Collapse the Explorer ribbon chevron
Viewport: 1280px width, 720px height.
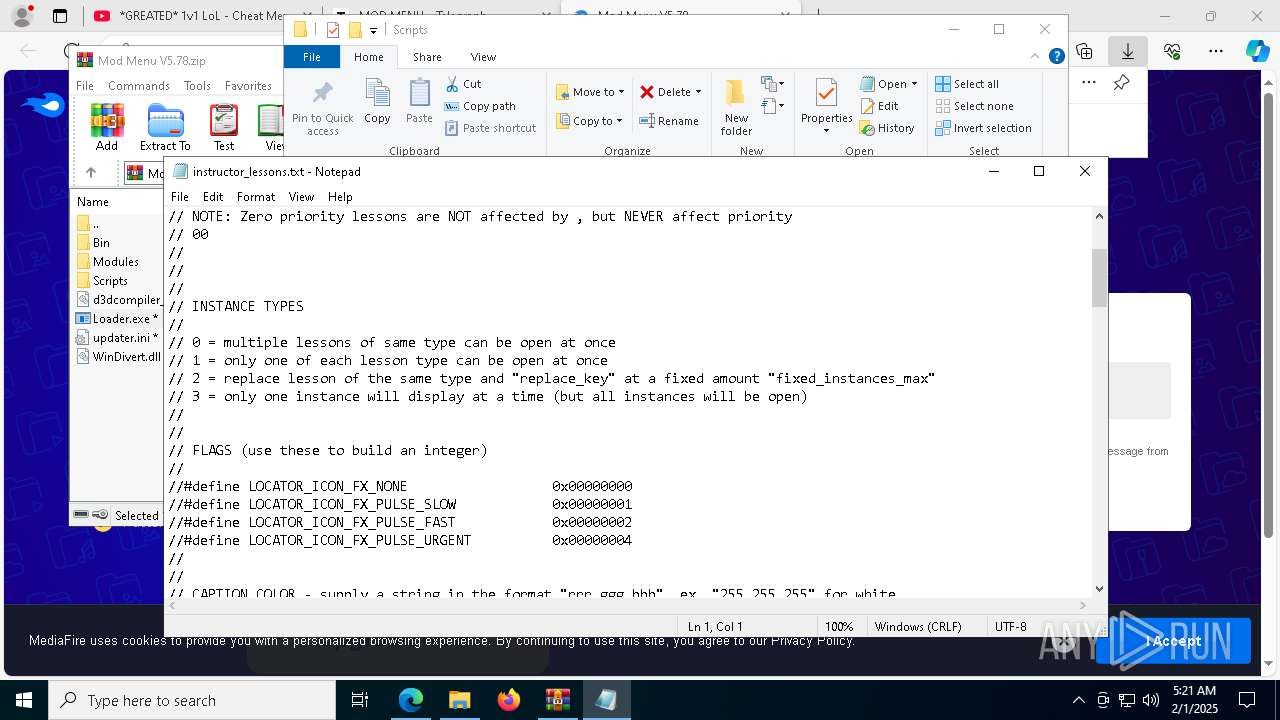[1037, 57]
